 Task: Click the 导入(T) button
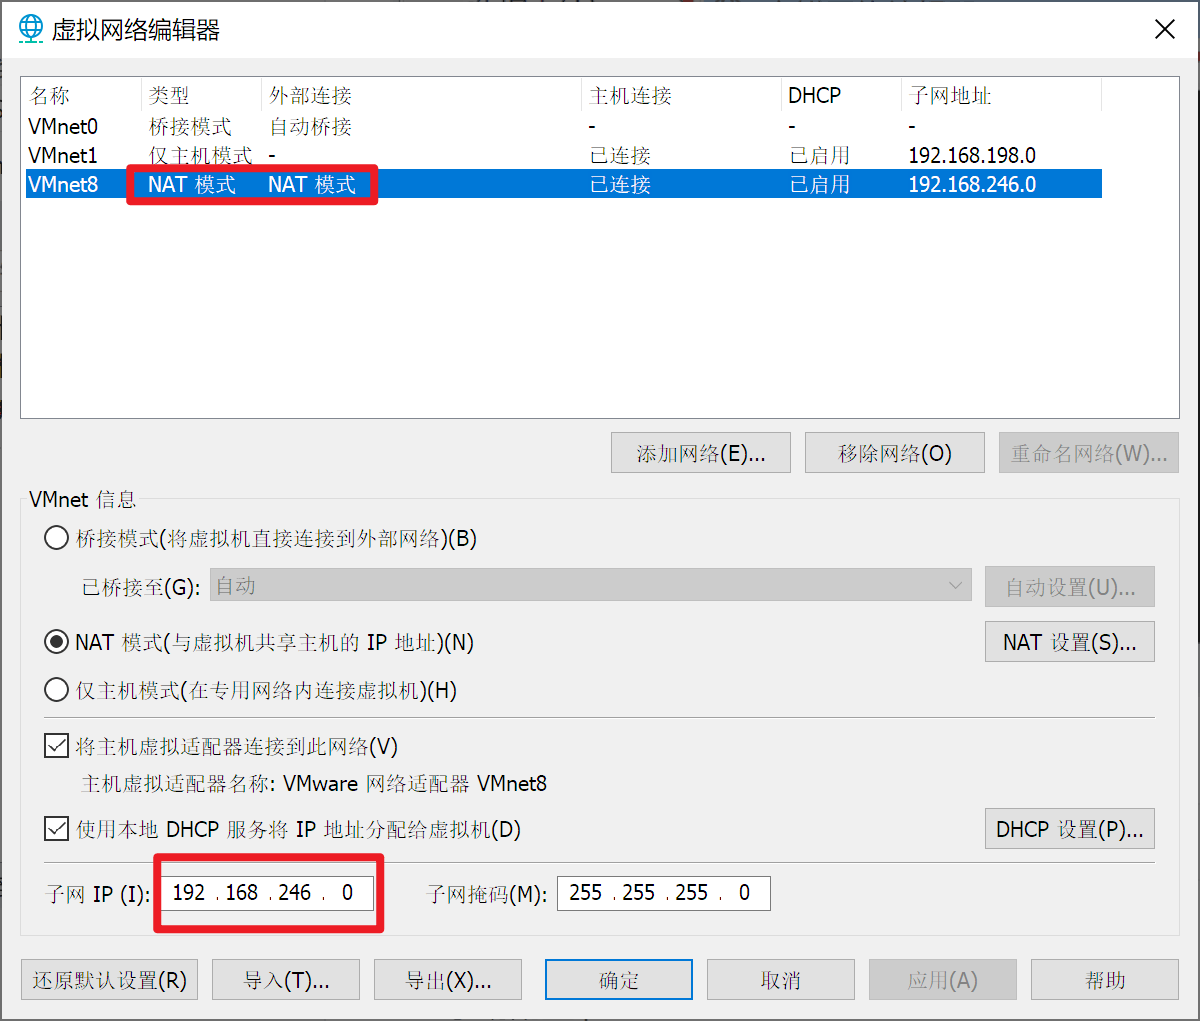(286, 980)
